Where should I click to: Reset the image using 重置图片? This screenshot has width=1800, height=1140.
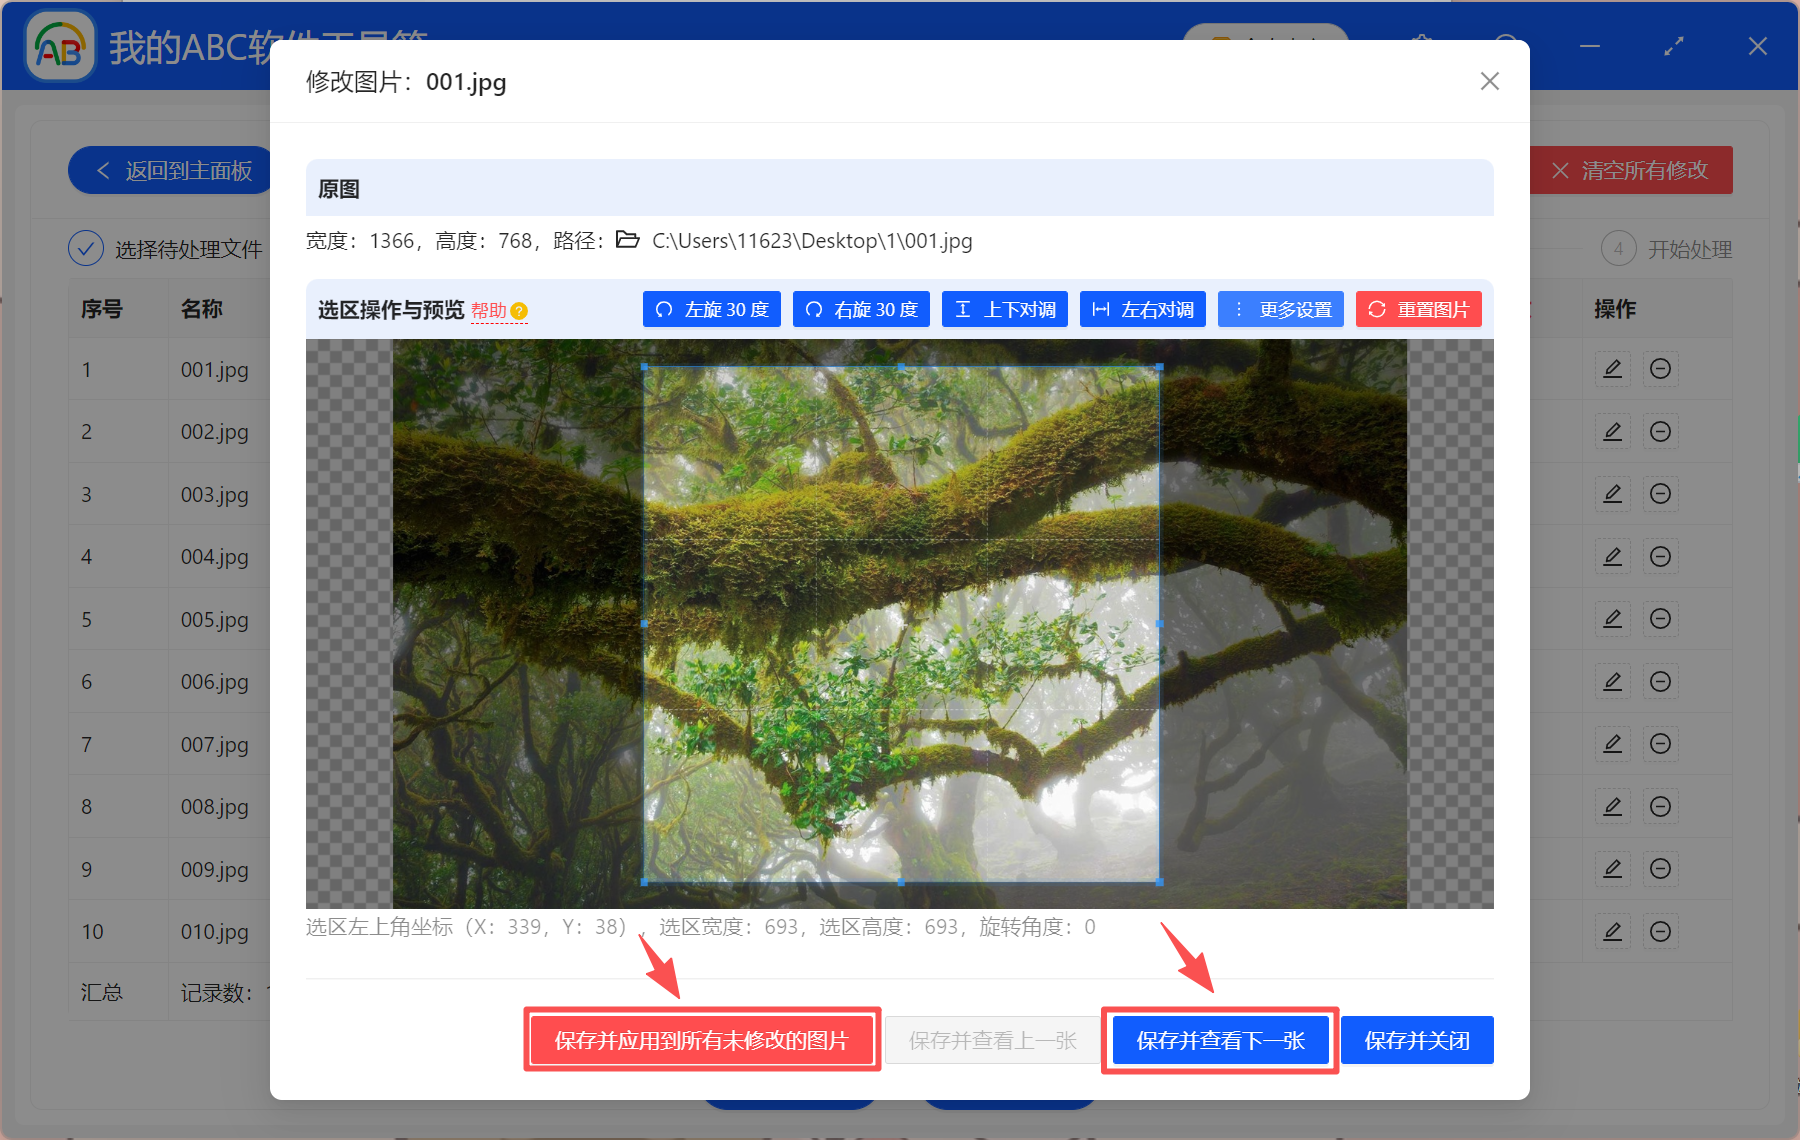point(1418,309)
